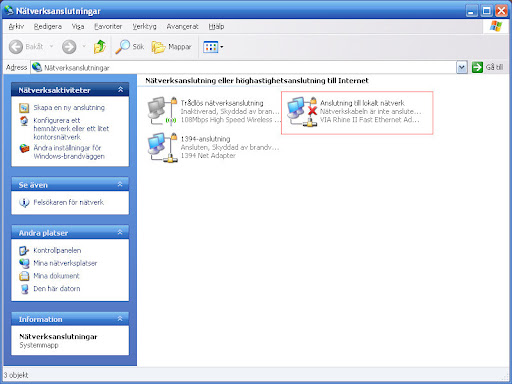Click the 1394 Net Adapter text

pyautogui.click(x=208, y=156)
